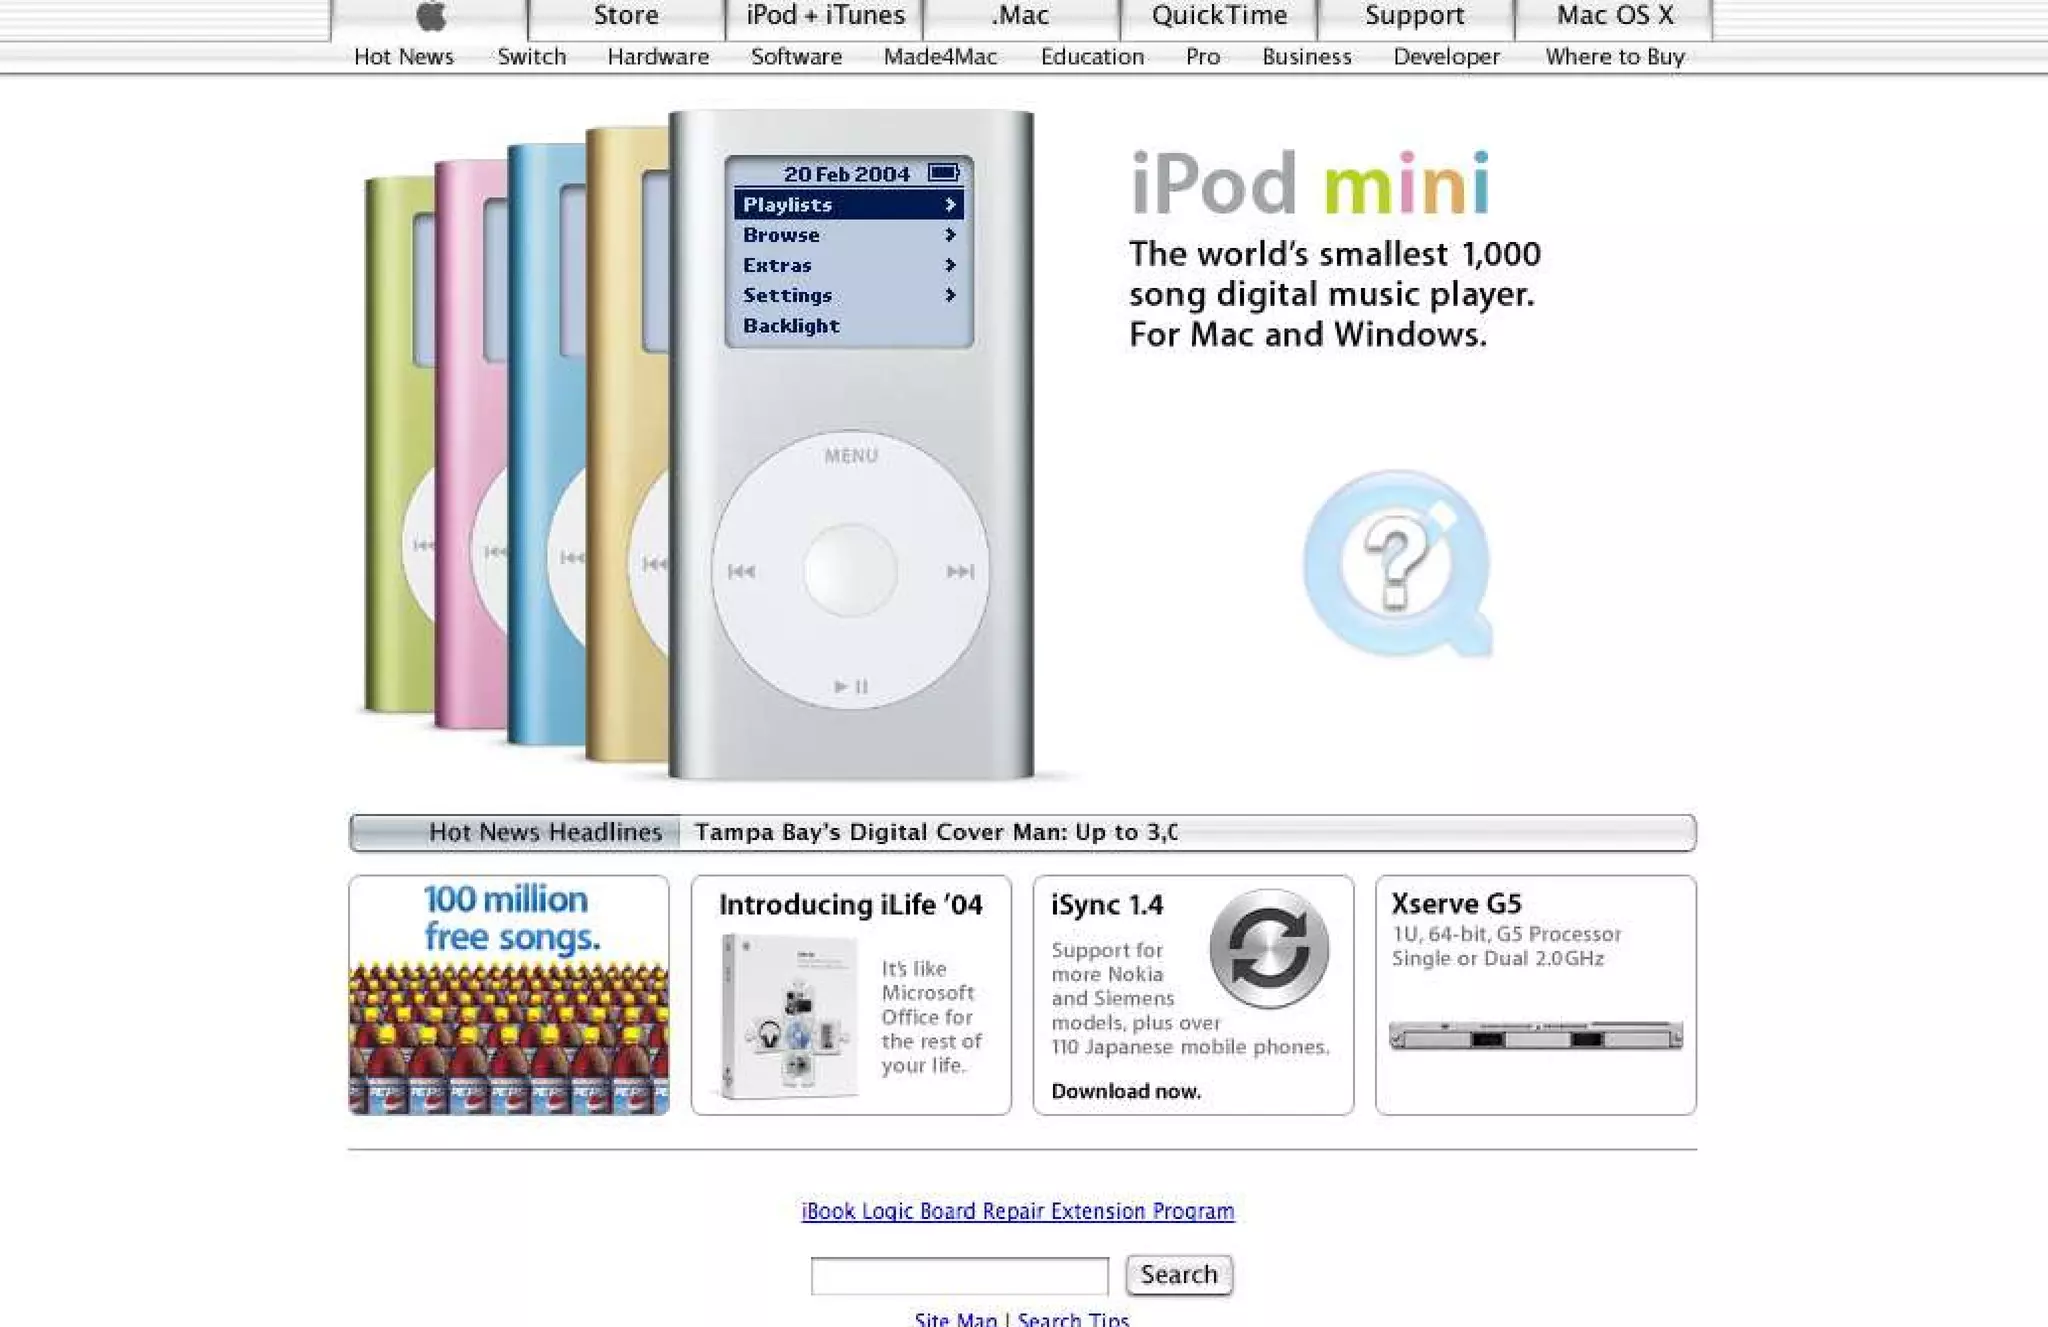Screen dimensions: 2048x1327
Task: Open the iPod + iTunes tab
Action: [x=825, y=17]
